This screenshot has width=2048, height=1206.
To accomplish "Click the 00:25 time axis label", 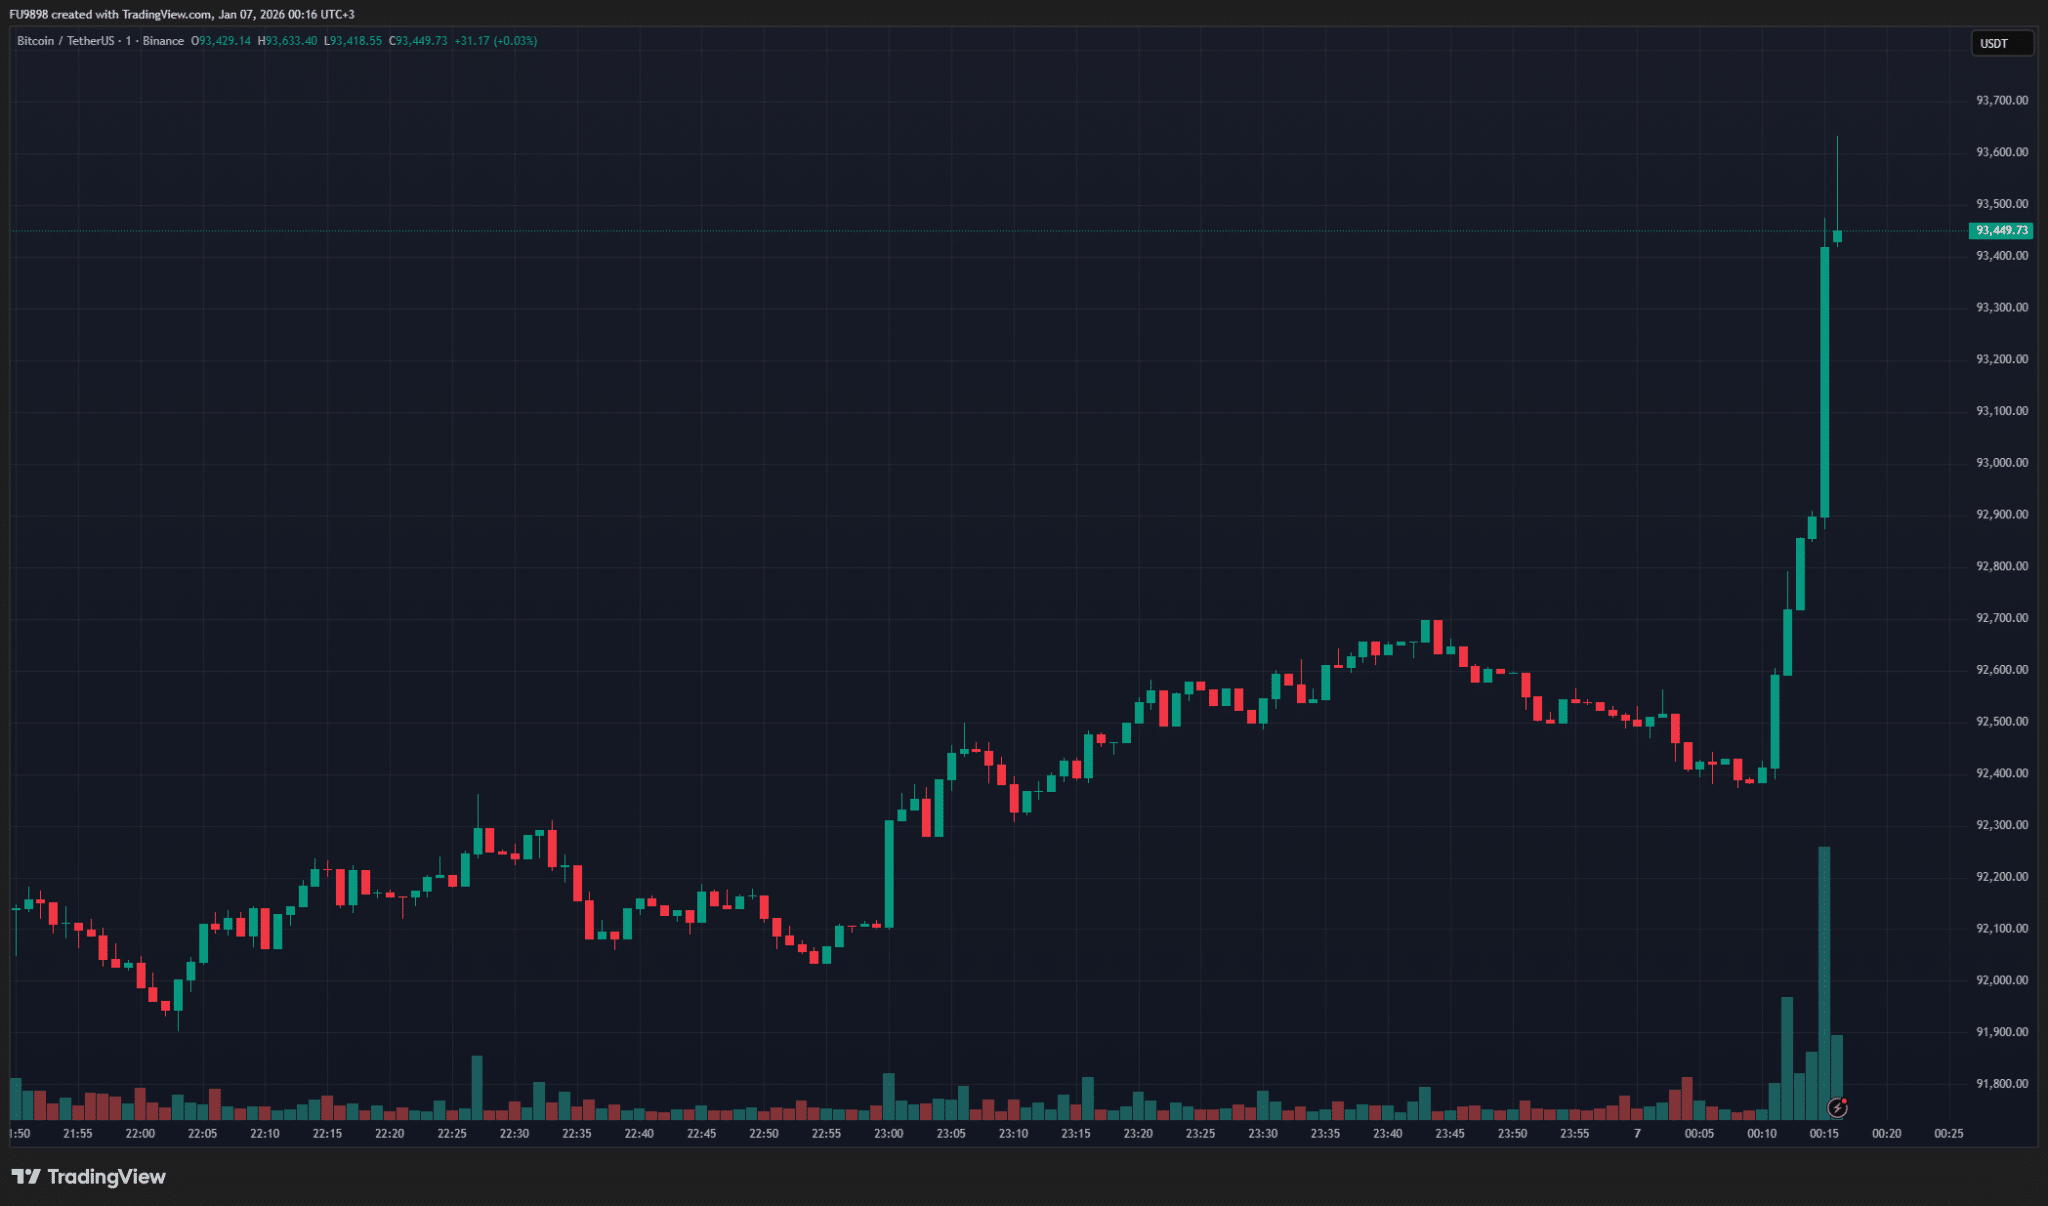I will [x=1948, y=1133].
